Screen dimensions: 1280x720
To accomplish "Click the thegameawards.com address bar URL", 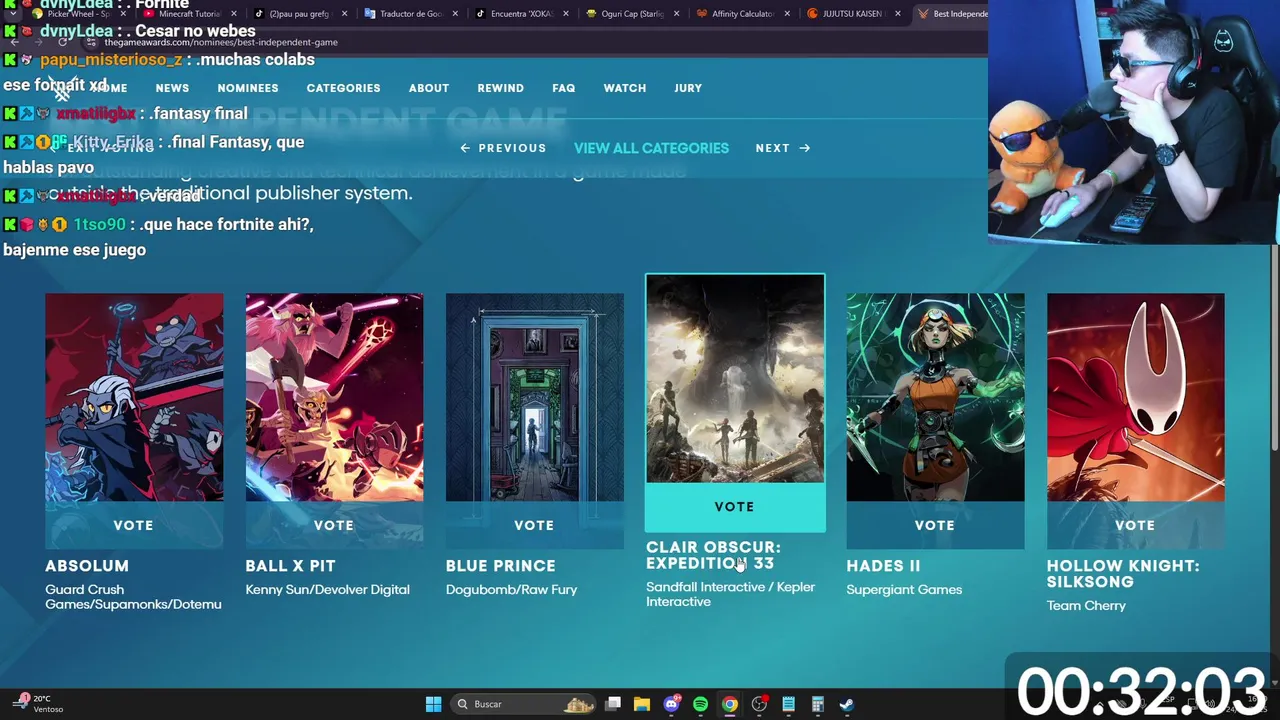I will tap(221, 42).
